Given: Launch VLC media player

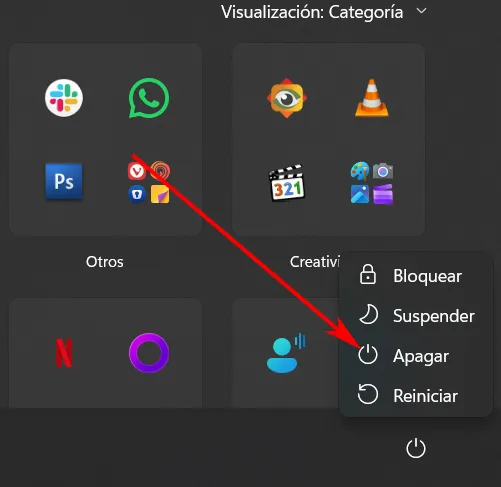Looking at the screenshot, I should click(372, 98).
